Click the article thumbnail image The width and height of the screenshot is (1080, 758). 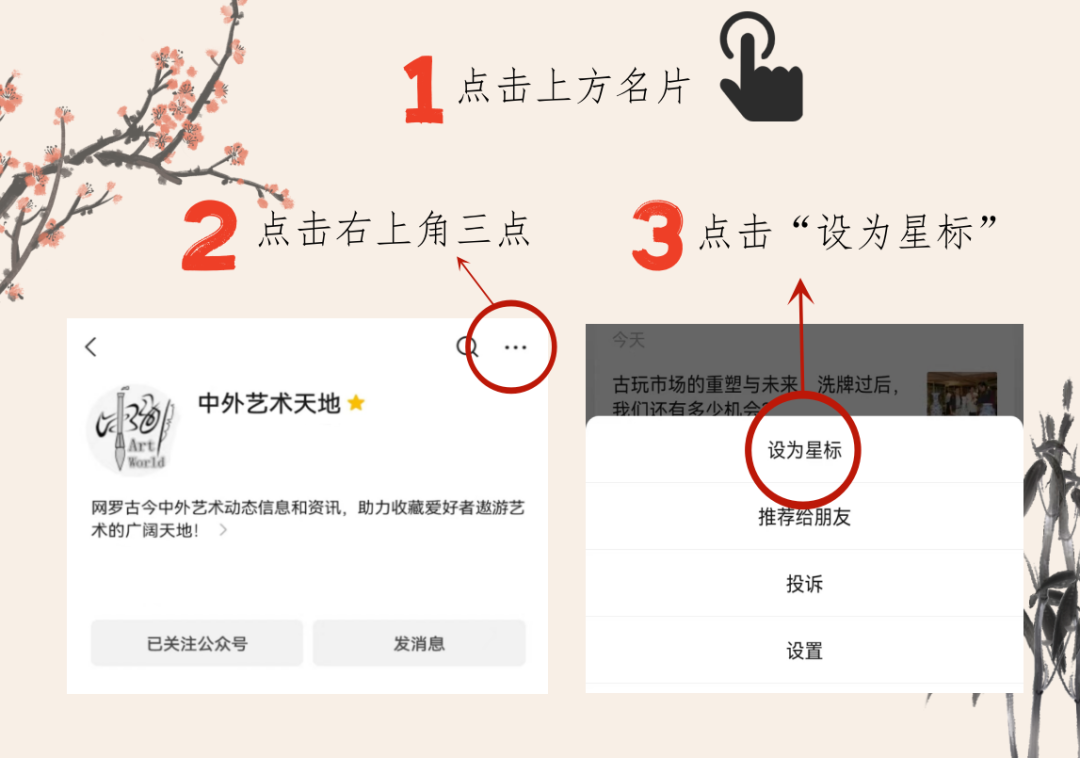pyautogui.click(x=962, y=394)
